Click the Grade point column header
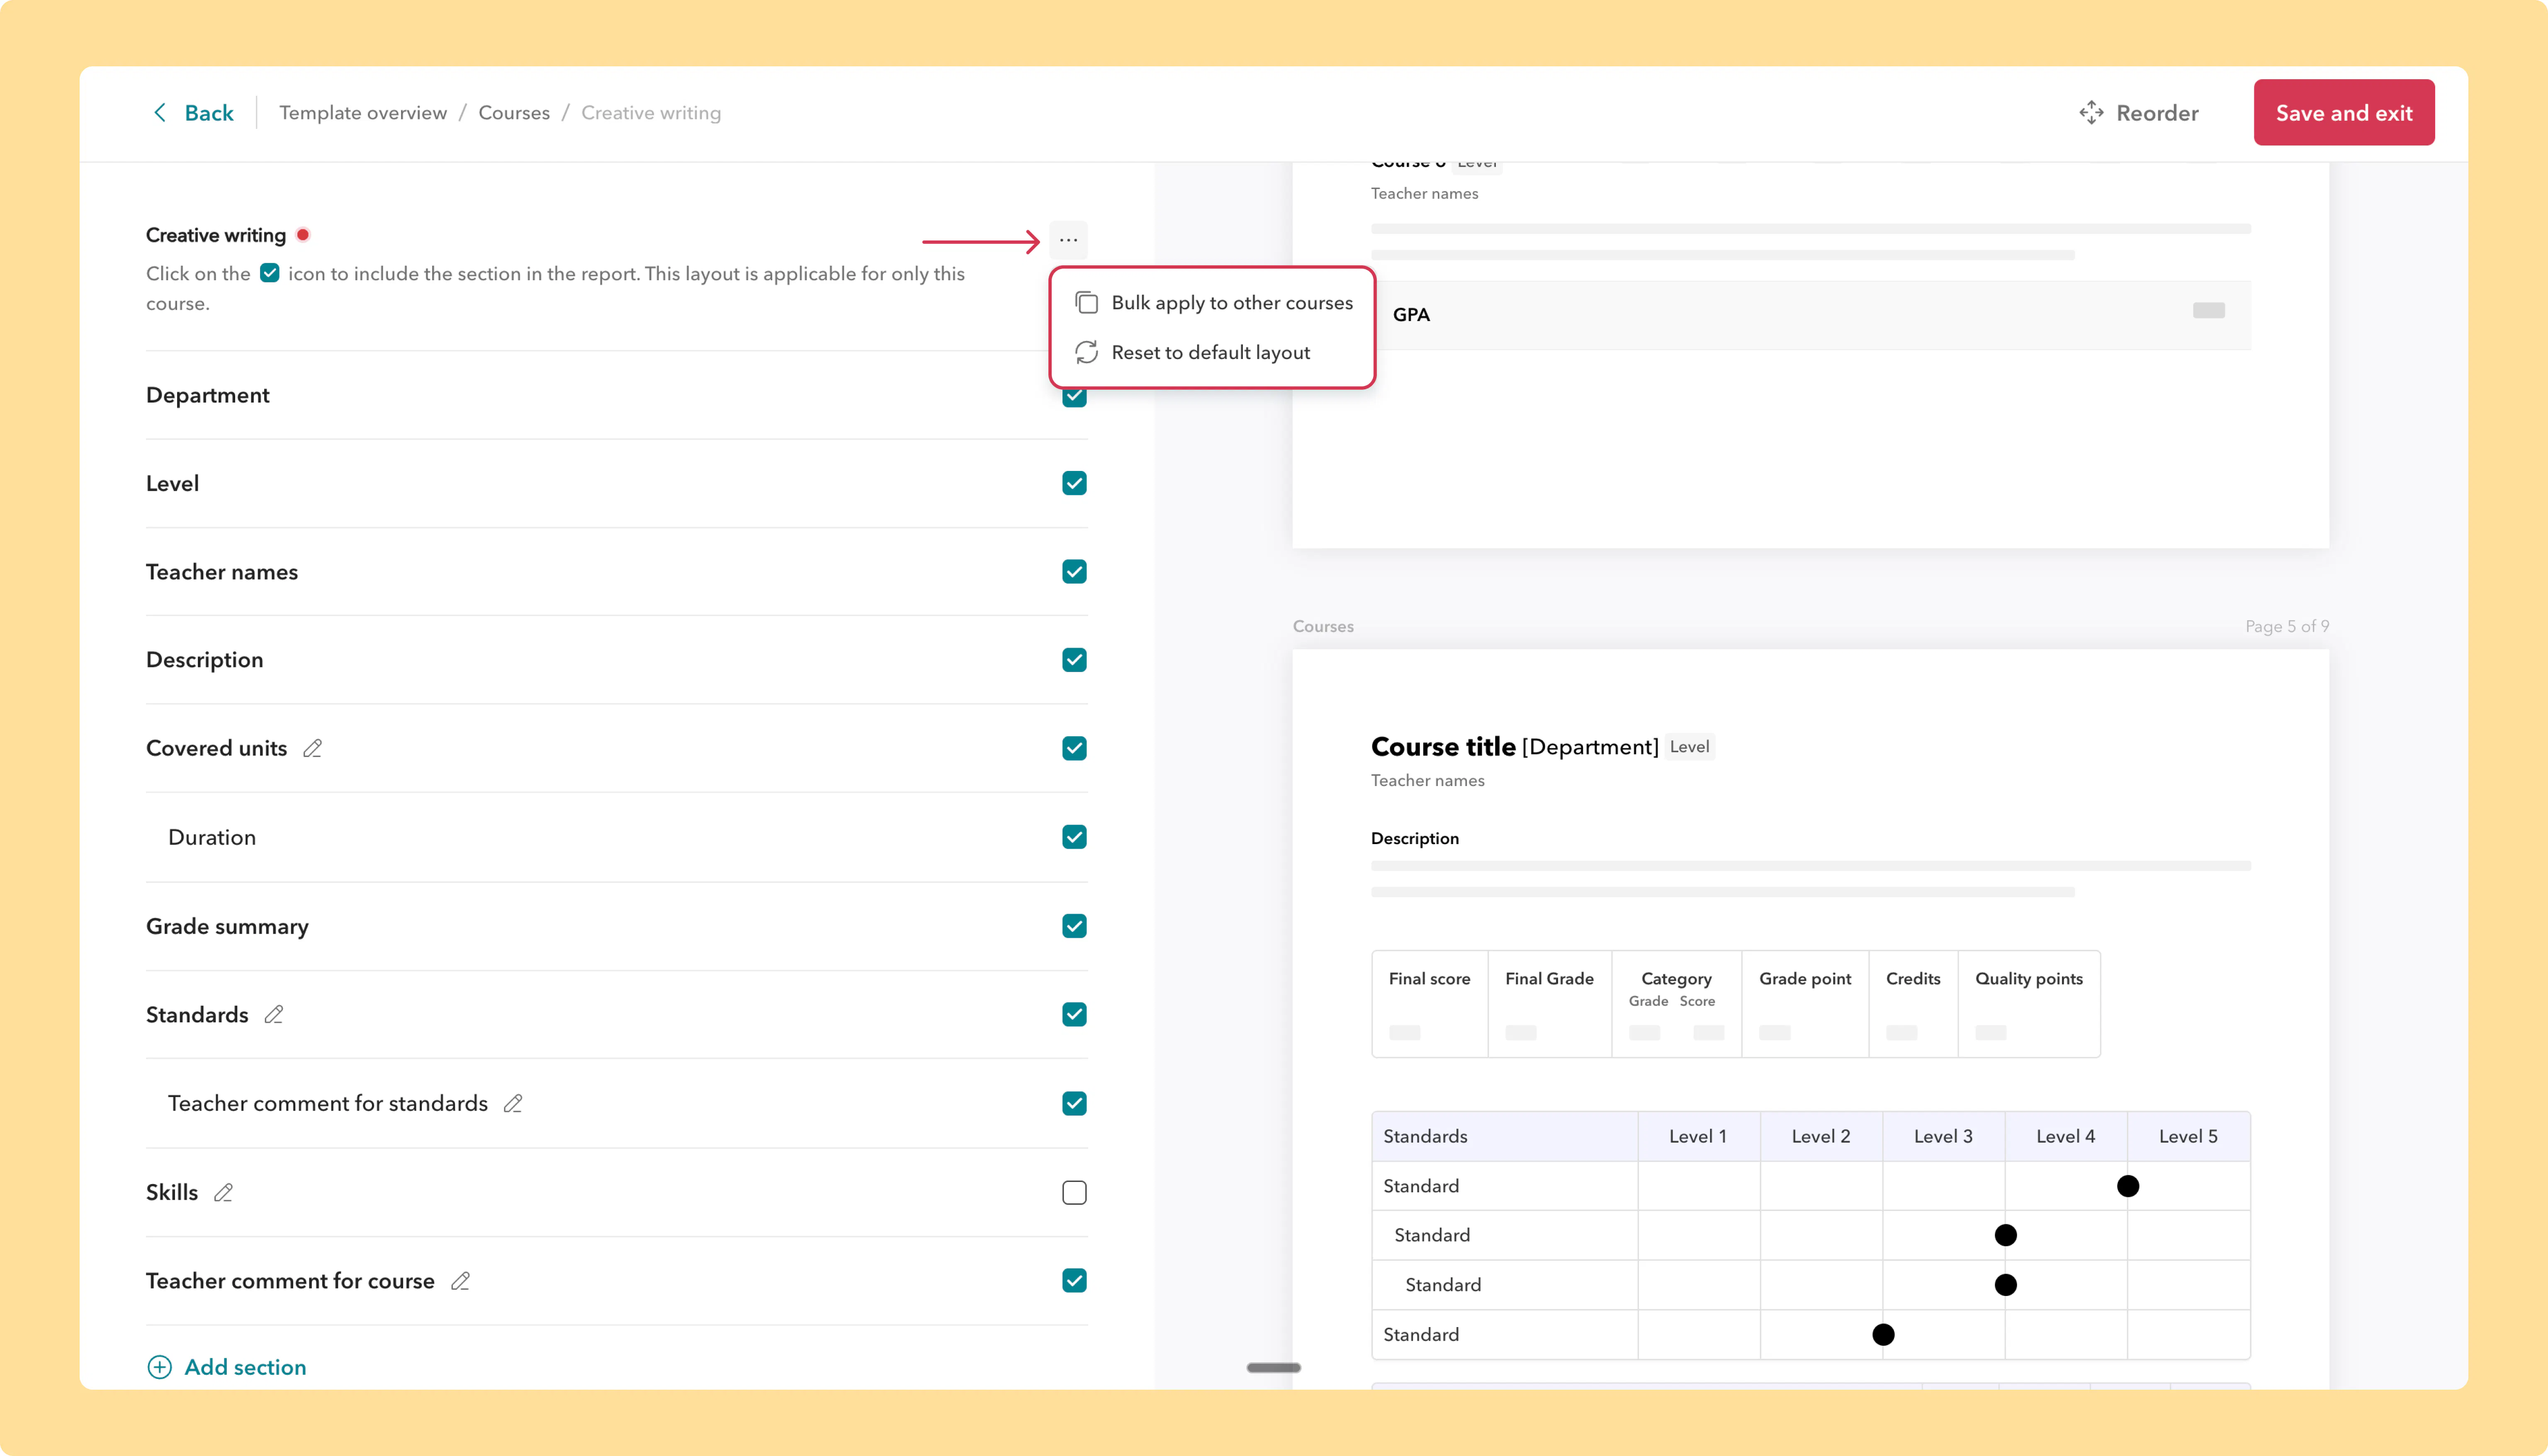The height and width of the screenshot is (1456, 2548). (x=1805, y=979)
